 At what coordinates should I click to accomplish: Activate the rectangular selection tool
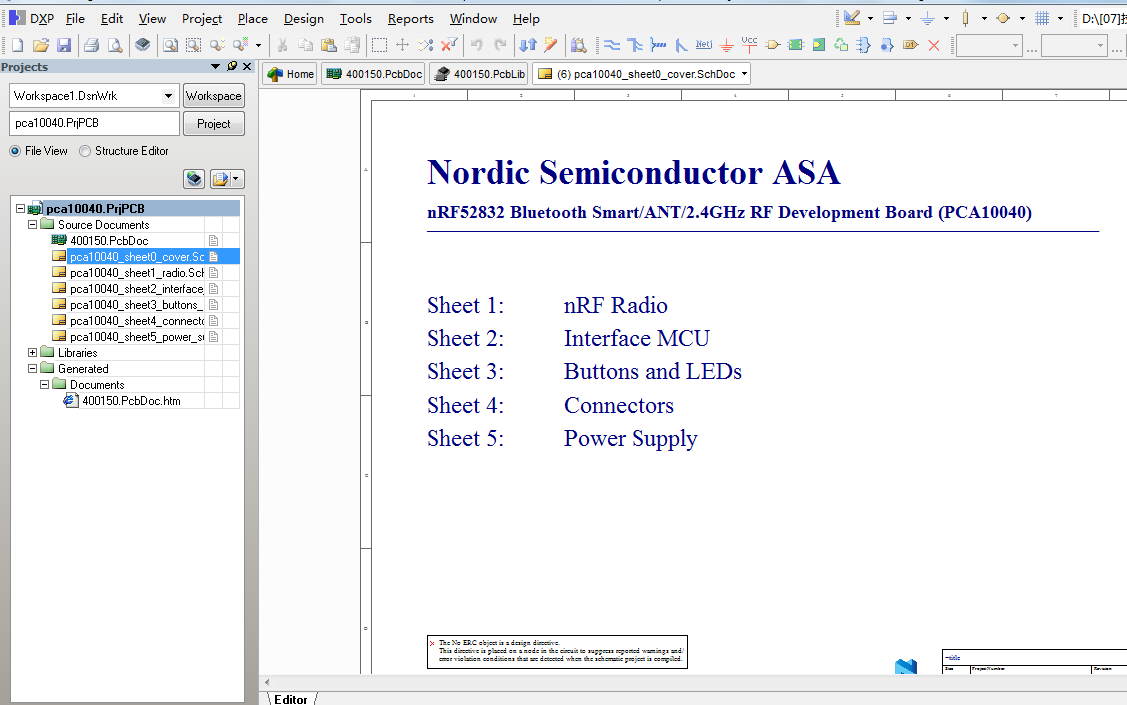[380, 45]
